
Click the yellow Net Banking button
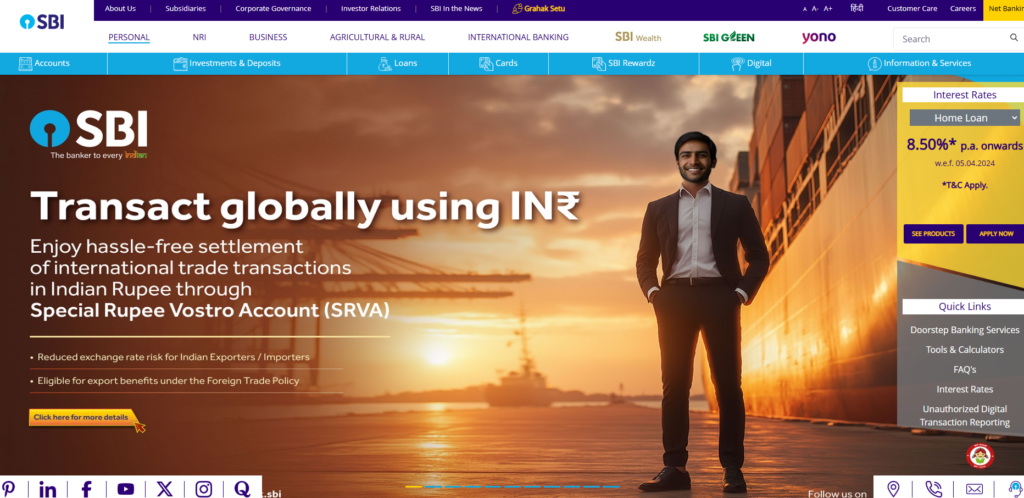click(x=1004, y=9)
